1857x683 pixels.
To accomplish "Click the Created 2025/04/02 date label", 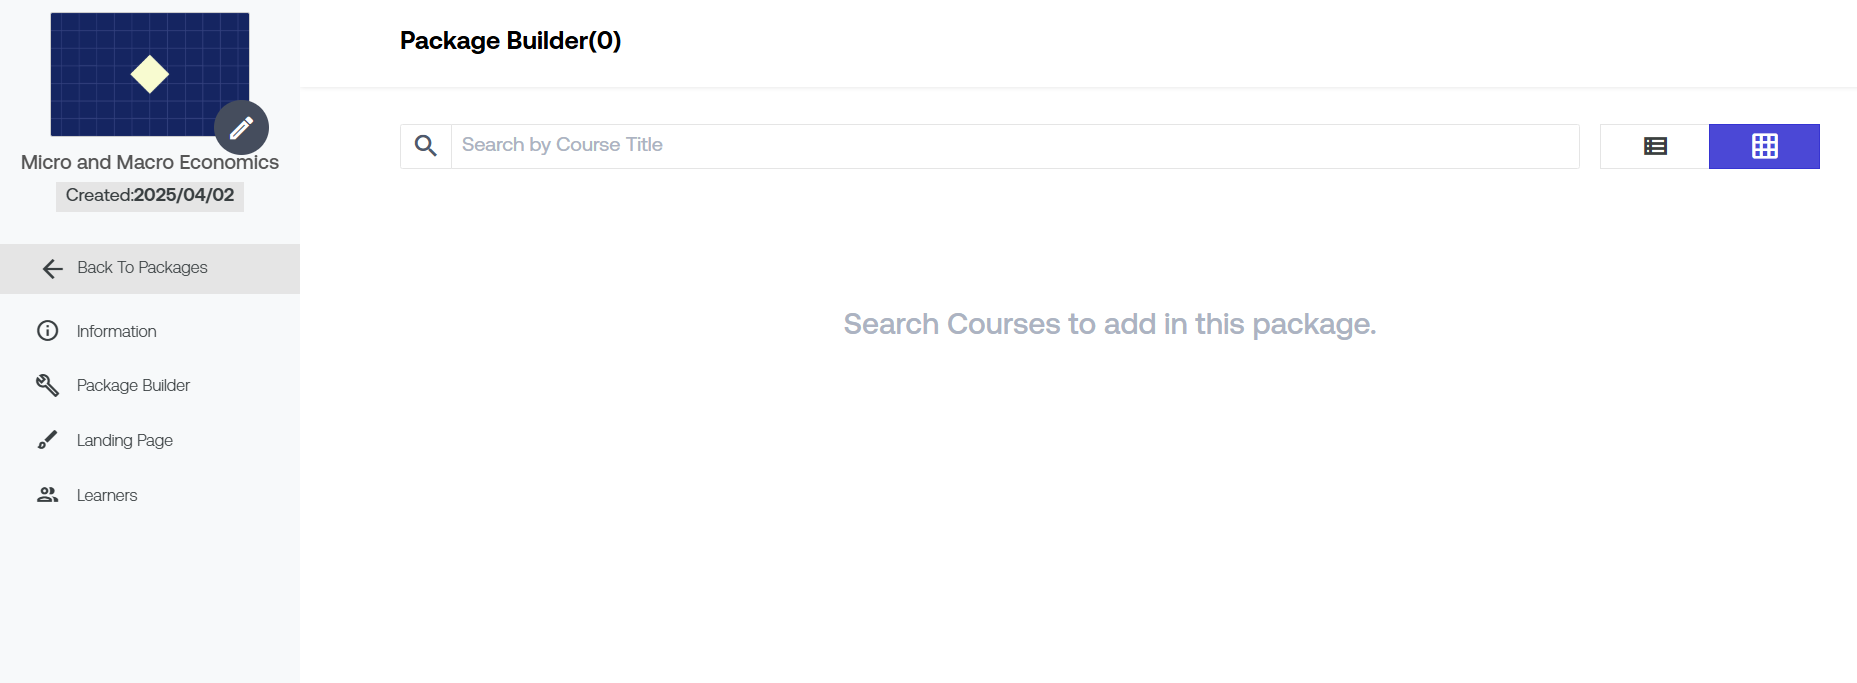I will pyautogui.click(x=150, y=195).
